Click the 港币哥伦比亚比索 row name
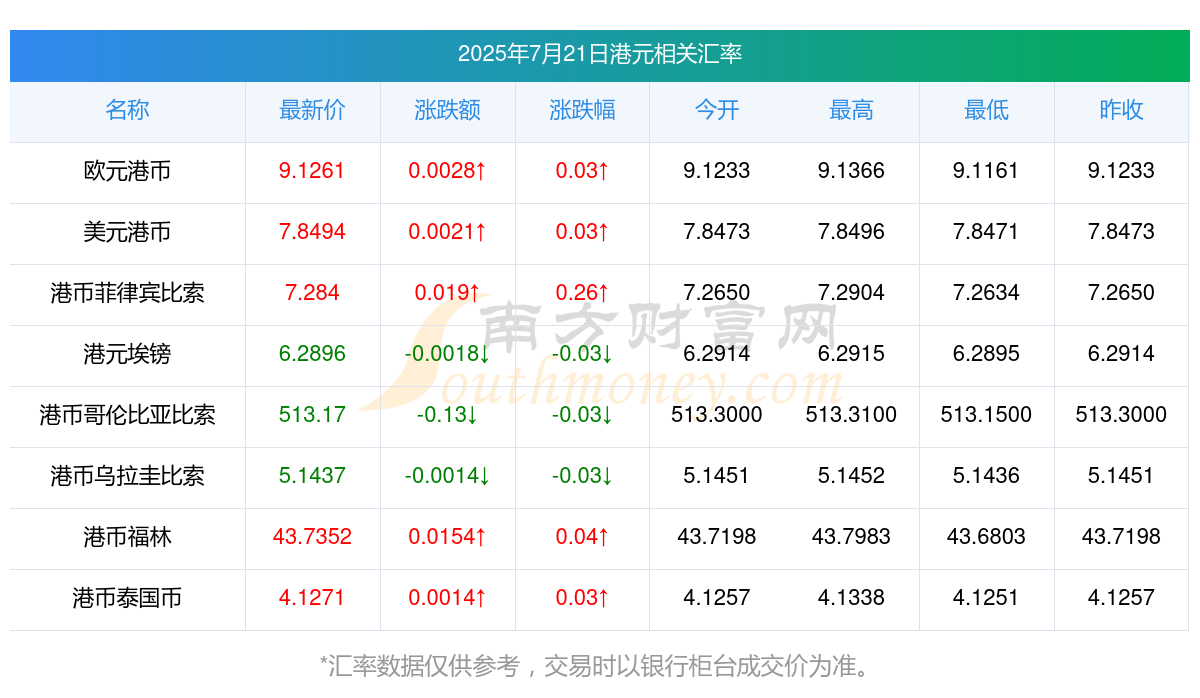The width and height of the screenshot is (1200, 698). pyautogui.click(x=127, y=415)
